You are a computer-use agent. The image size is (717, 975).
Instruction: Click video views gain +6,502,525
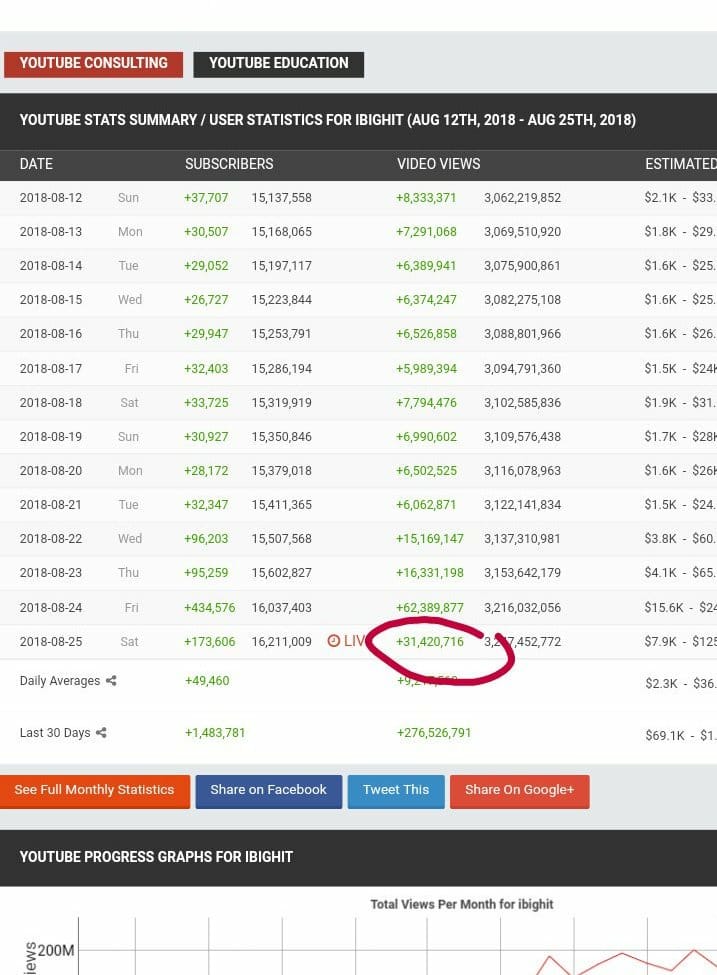426,471
